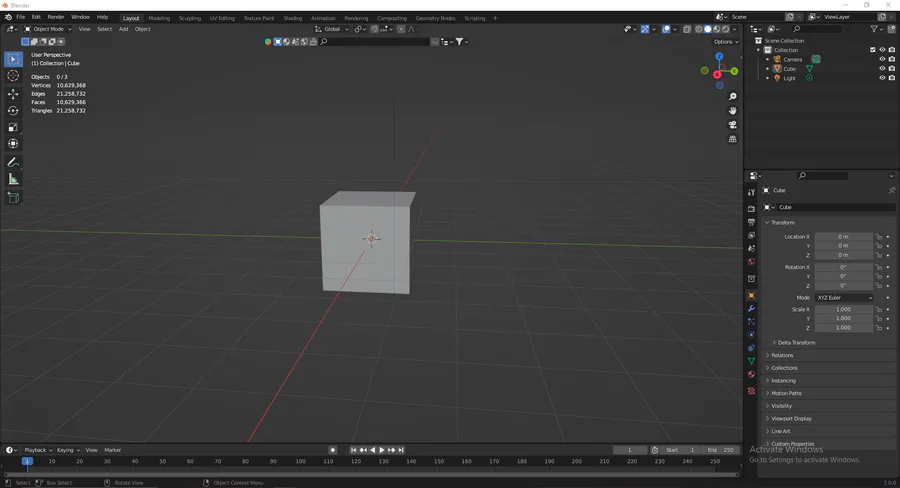Image resolution: width=900 pixels, height=488 pixels.
Task: Expand the Viewport Display panel
Action: 791,419
